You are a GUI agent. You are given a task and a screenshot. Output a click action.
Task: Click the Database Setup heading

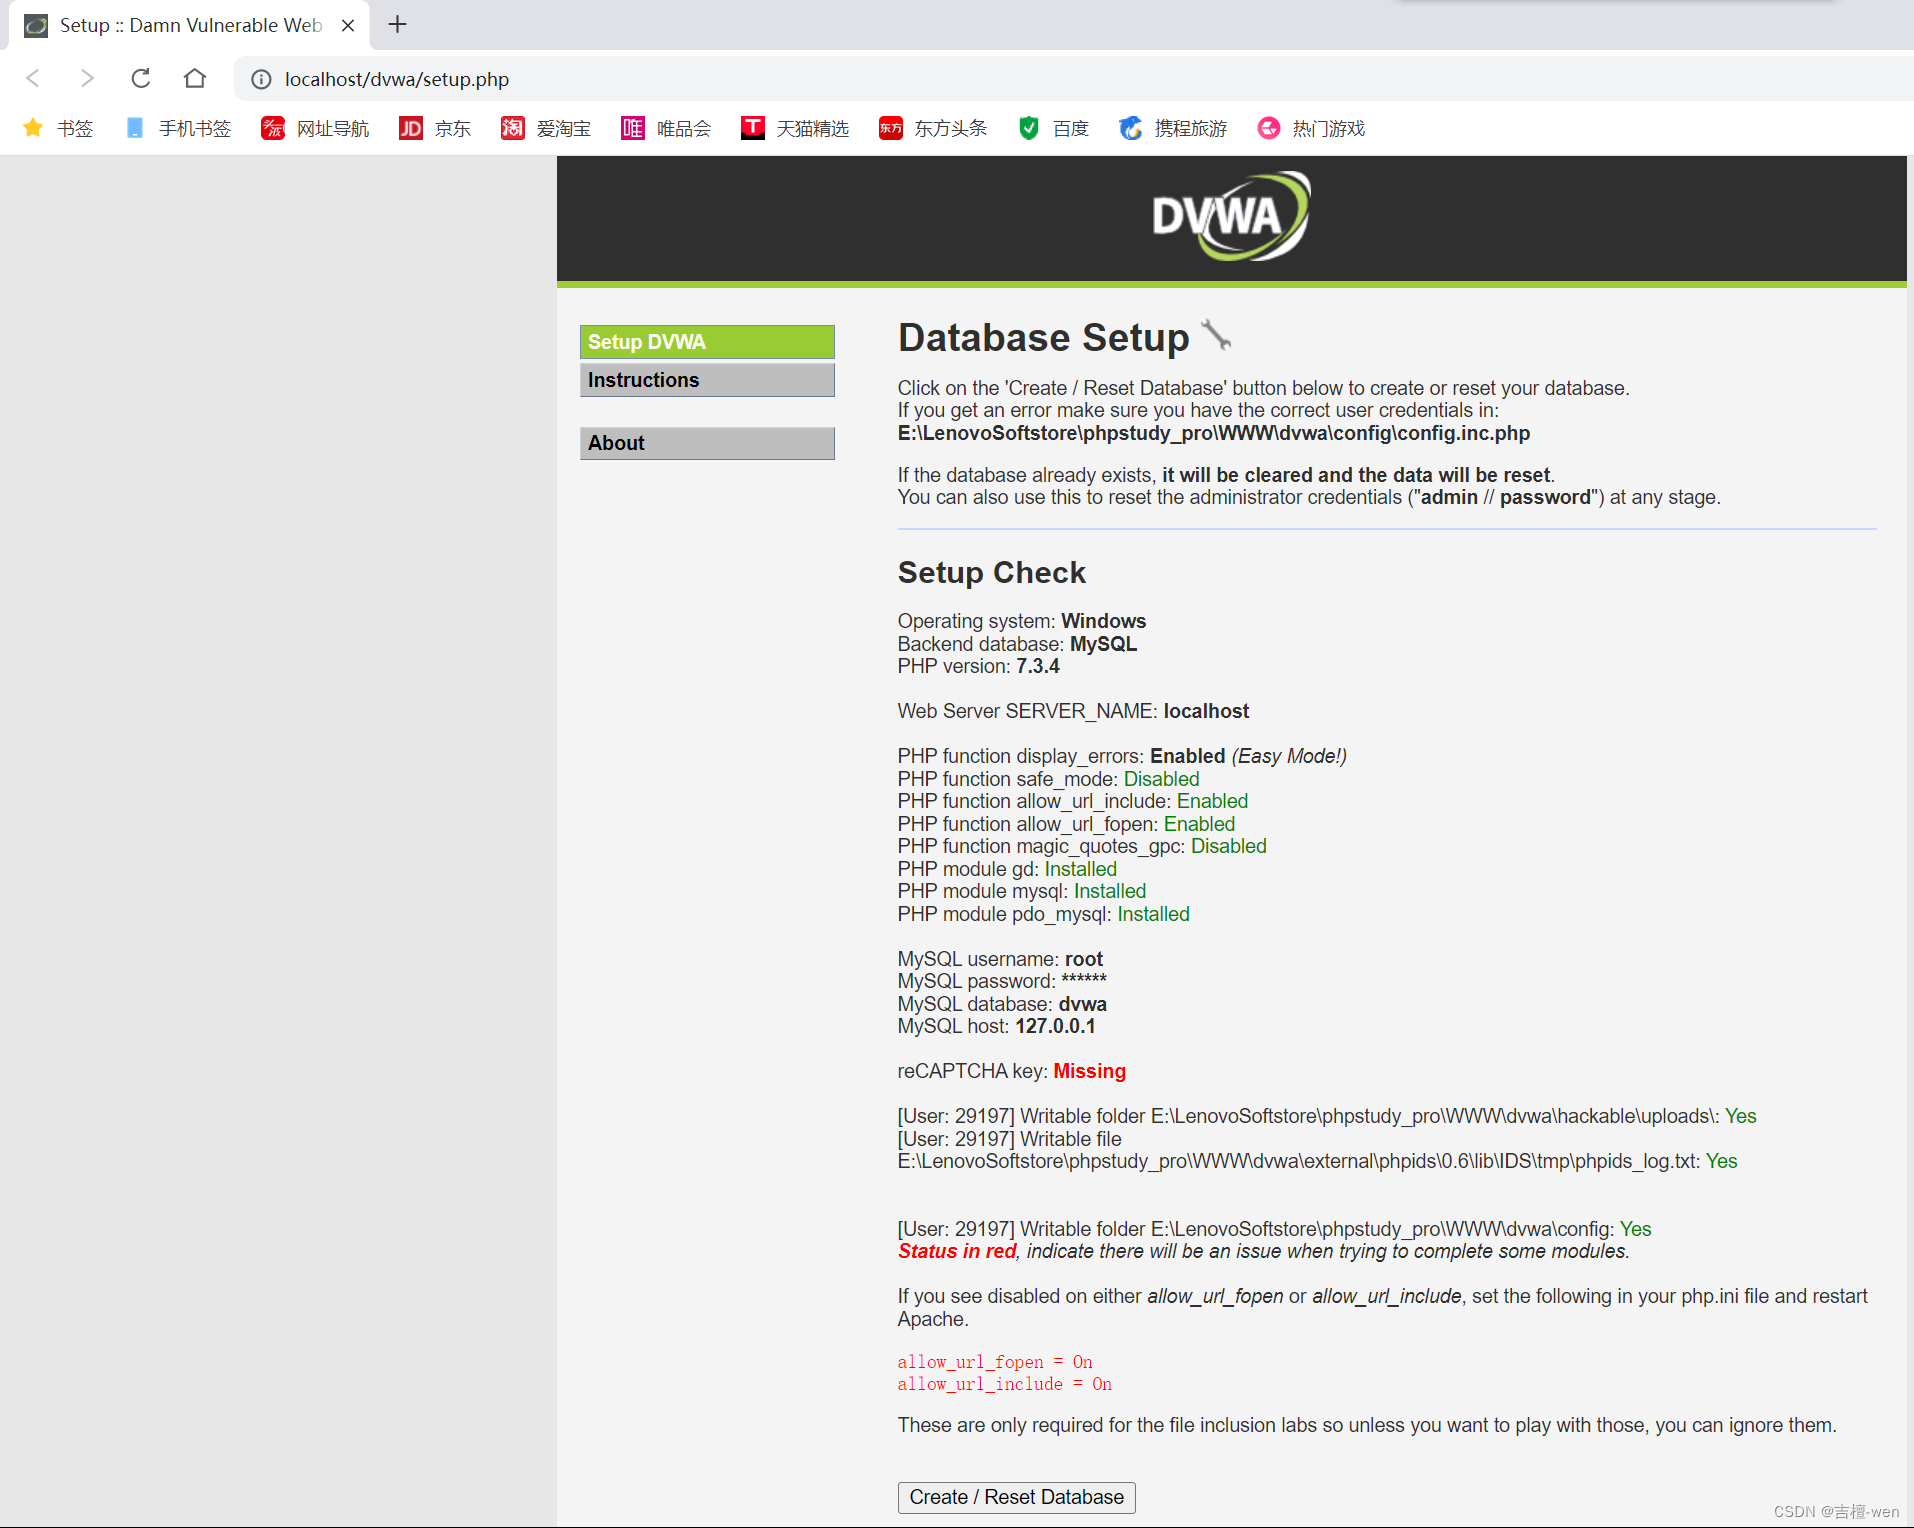coord(1044,338)
